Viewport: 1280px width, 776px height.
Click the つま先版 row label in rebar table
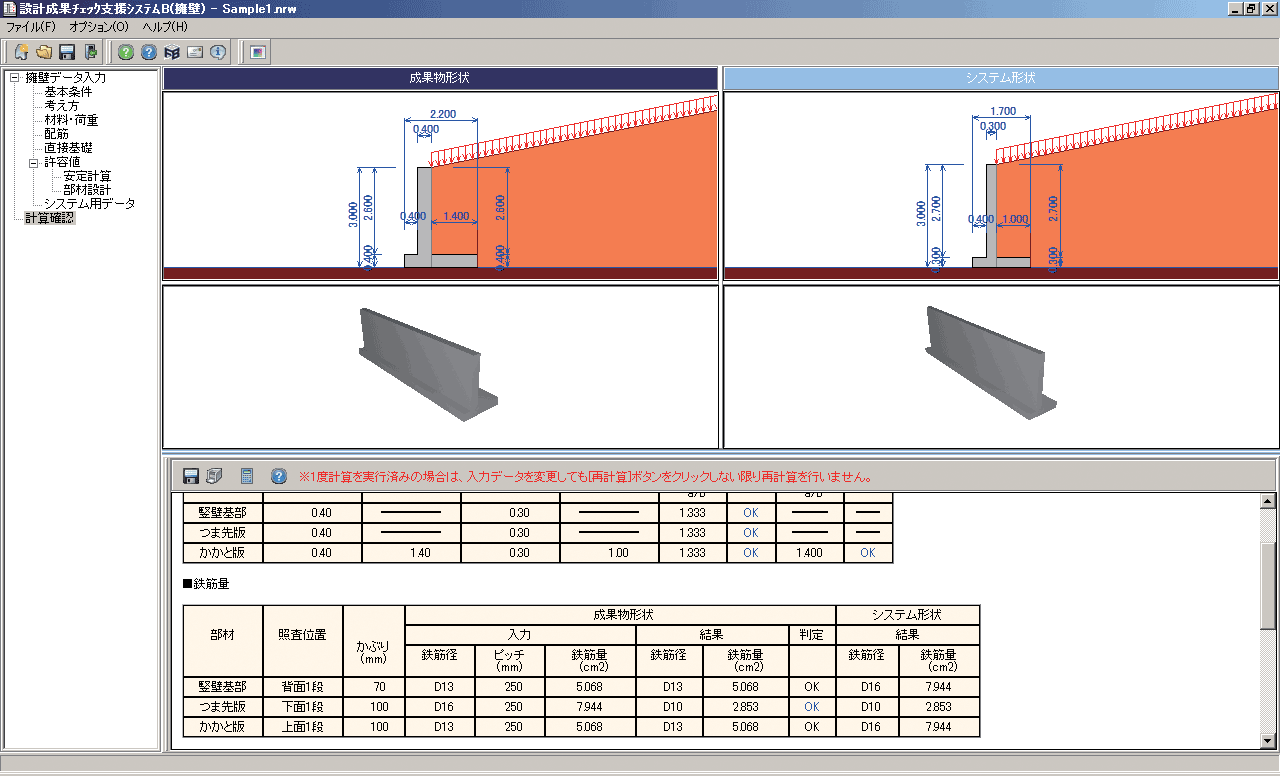click(223, 707)
